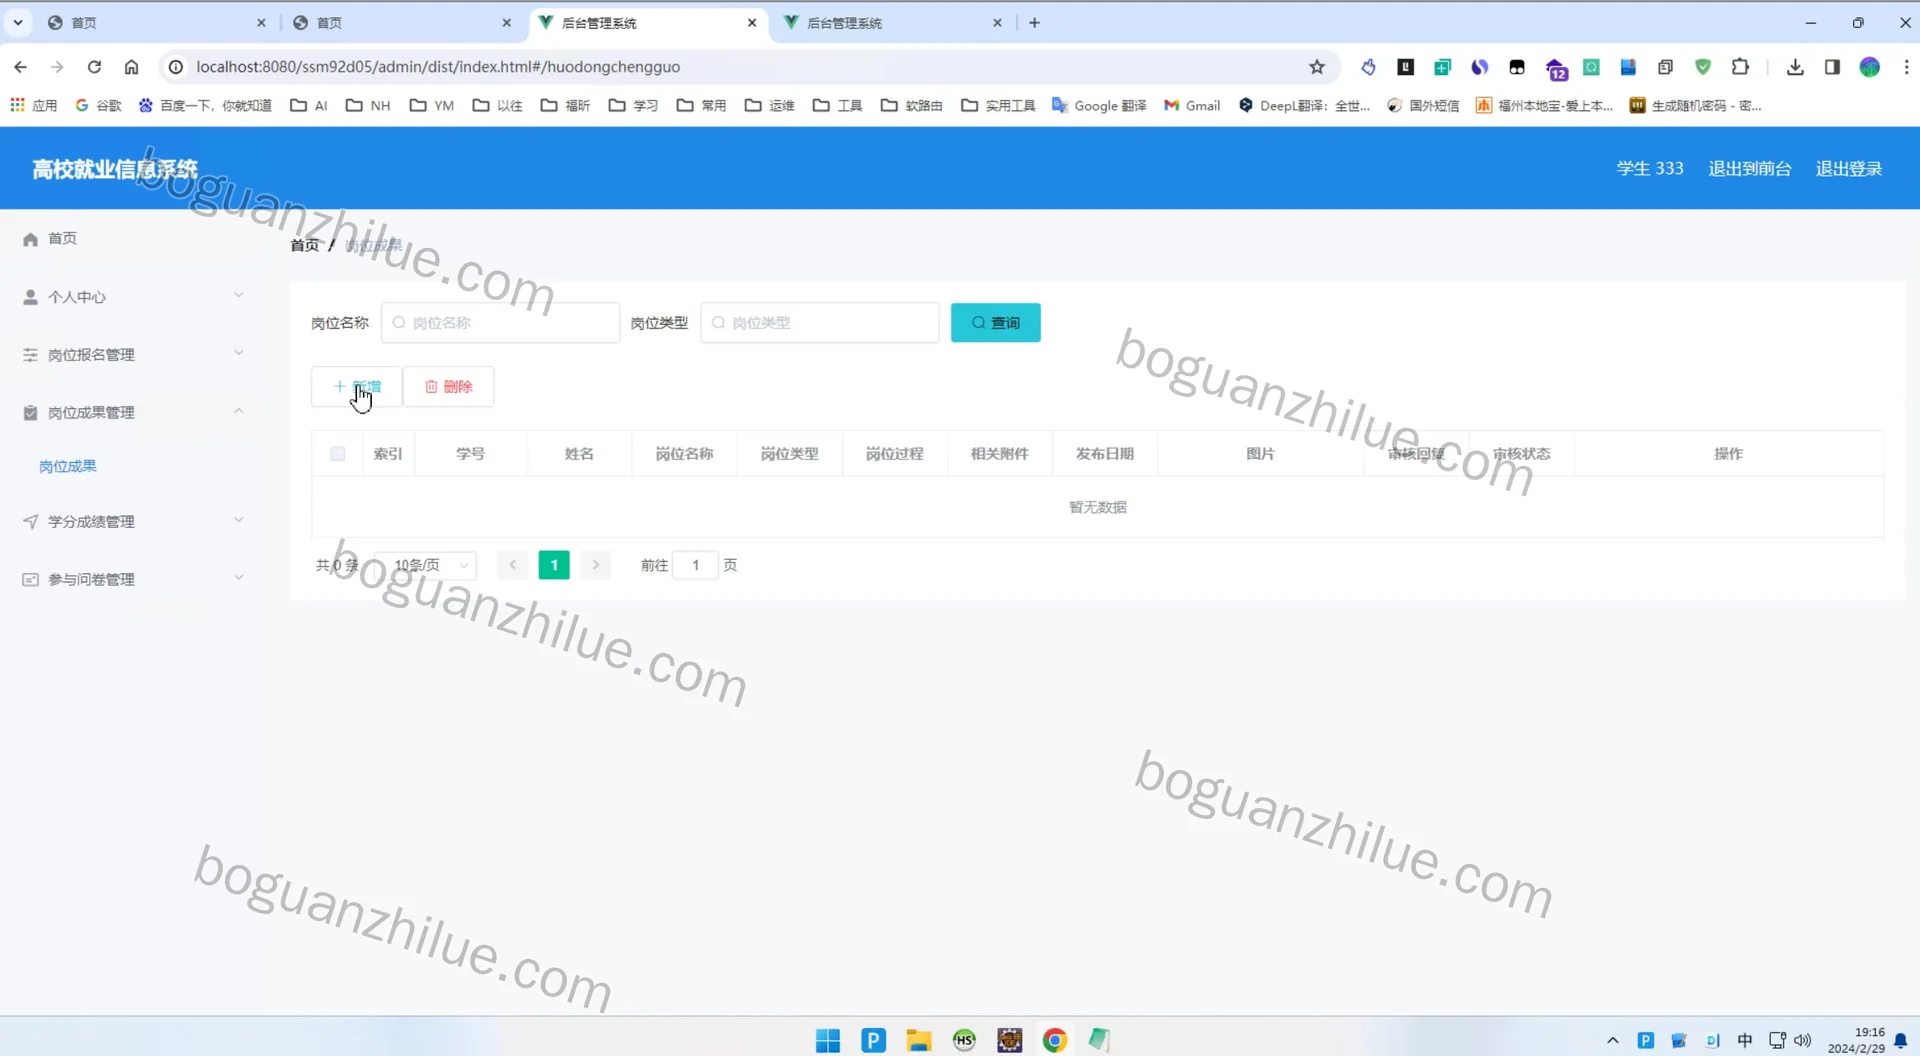
Task: Click the browser back arrow
Action: coord(20,67)
